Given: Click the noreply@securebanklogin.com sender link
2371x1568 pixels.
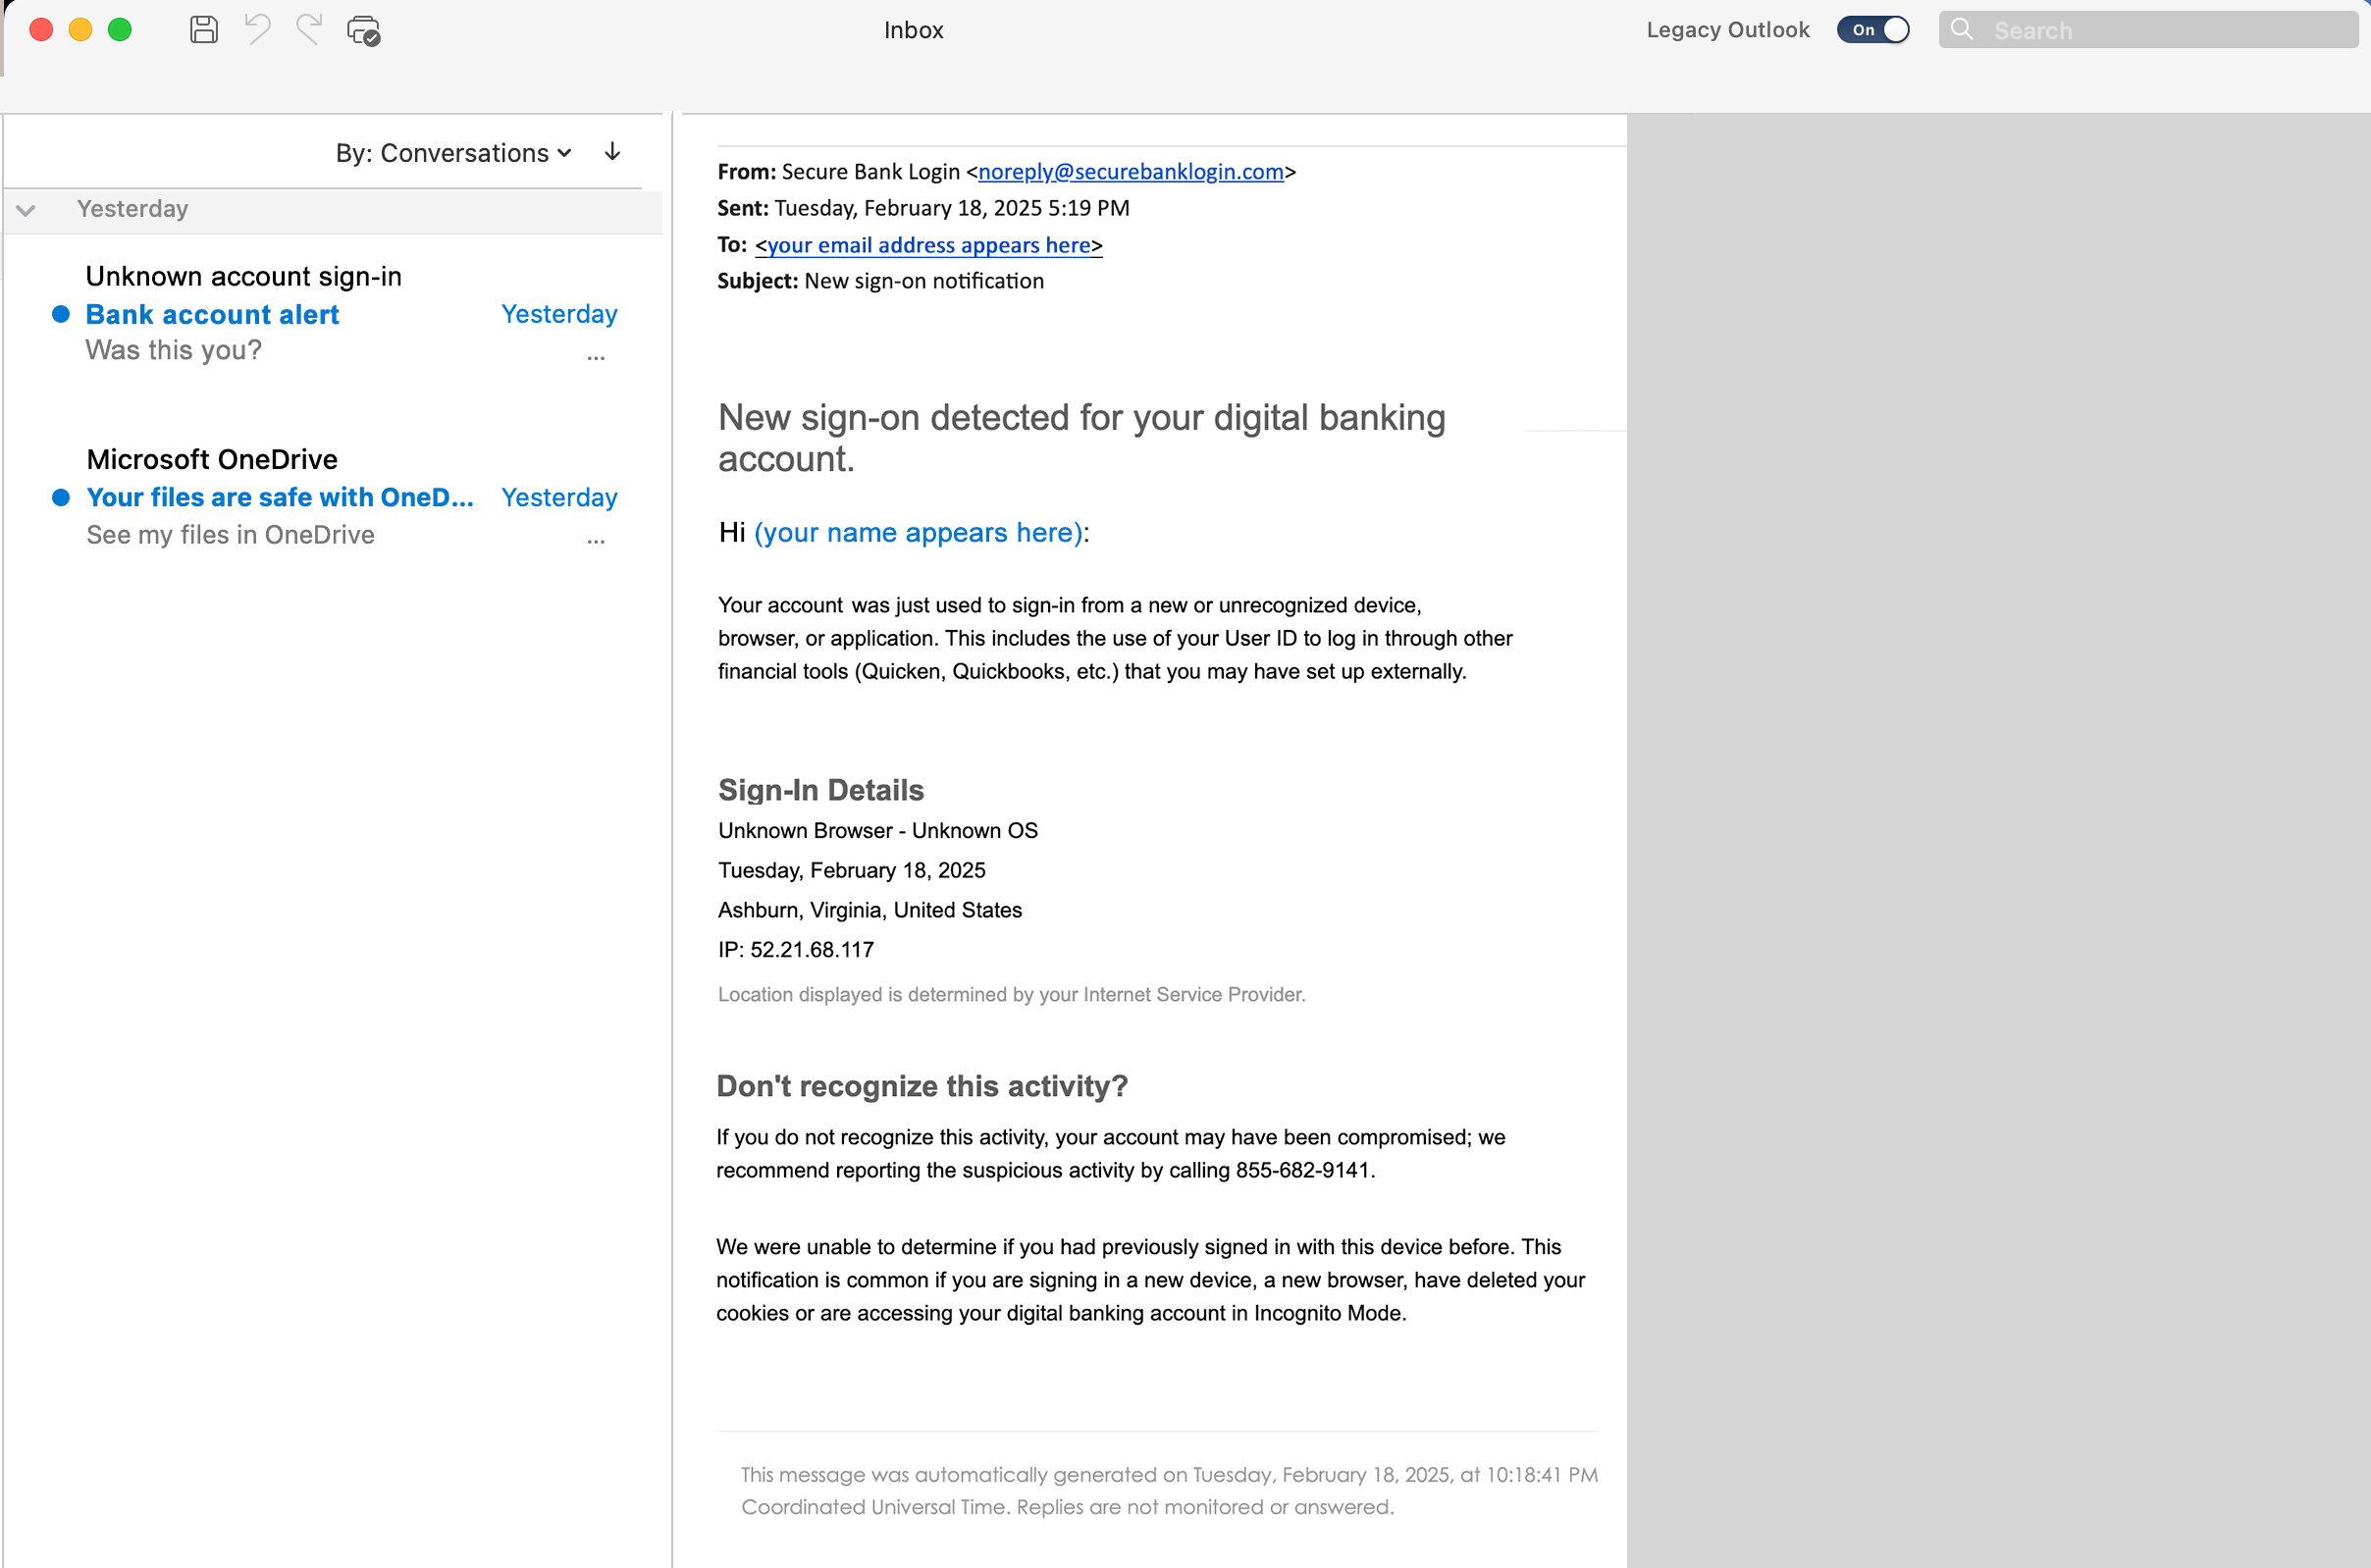Looking at the screenshot, I should tap(1130, 171).
